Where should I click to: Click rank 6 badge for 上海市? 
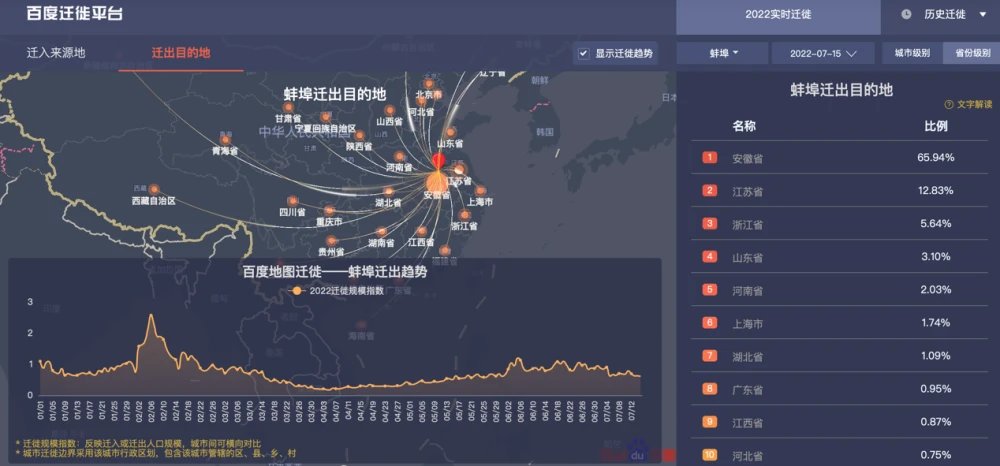pyautogui.click(x=710, y=323)
